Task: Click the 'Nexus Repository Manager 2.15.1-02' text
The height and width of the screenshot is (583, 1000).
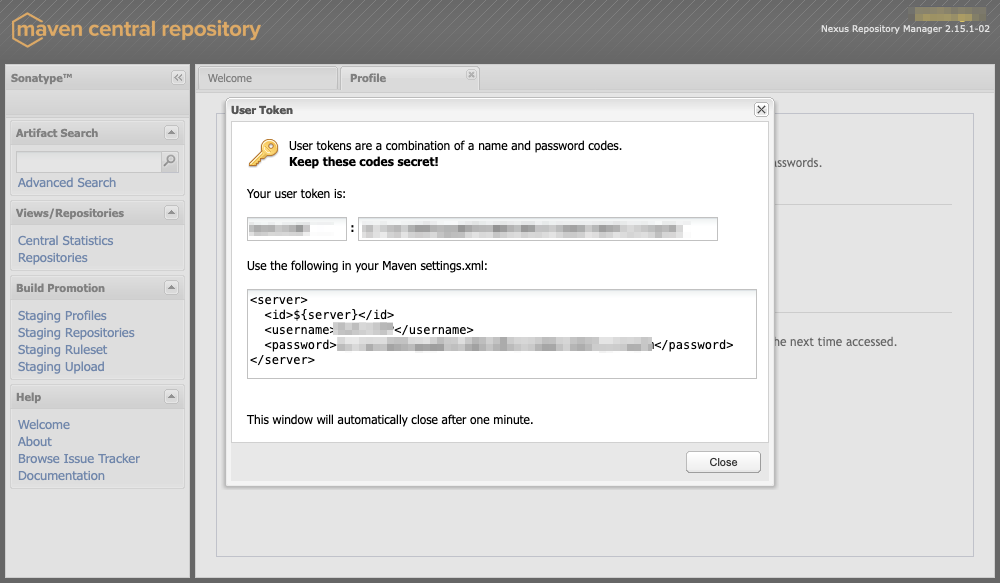Action: (x=905, y=29)
